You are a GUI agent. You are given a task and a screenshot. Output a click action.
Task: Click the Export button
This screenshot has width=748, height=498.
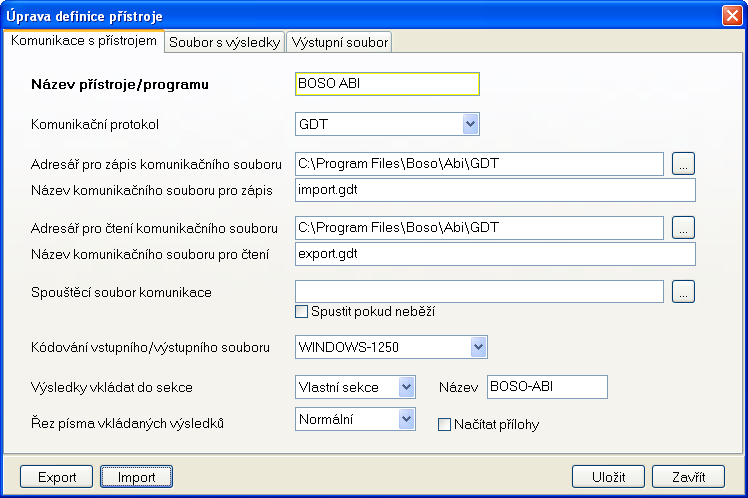(x=57, y=477)
